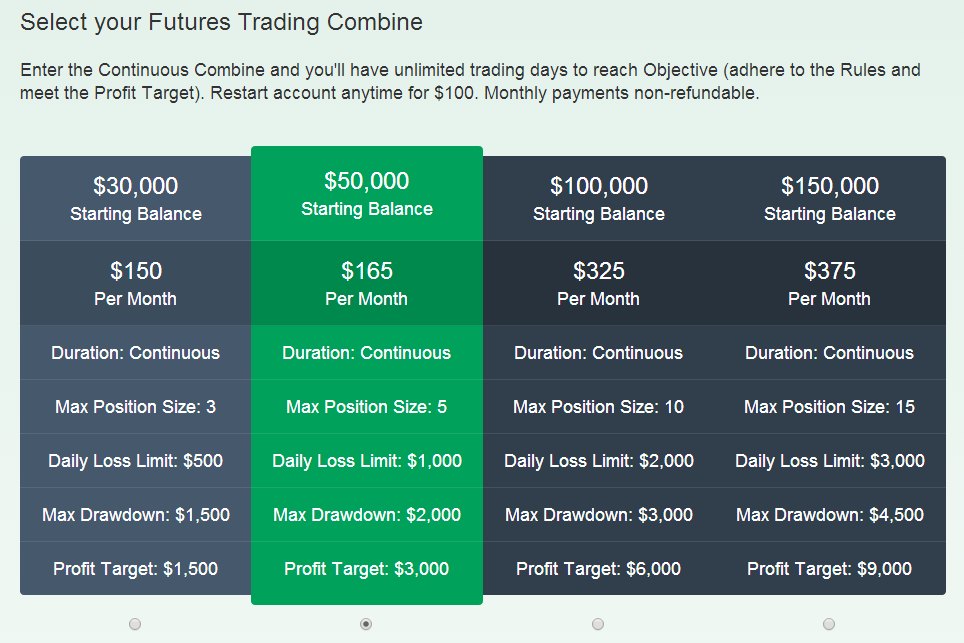Image resolution: width=964 pixels, height=643 pixels.
Task: Click Max Position Size: 3 row
Action: click(x=135, y=406)
